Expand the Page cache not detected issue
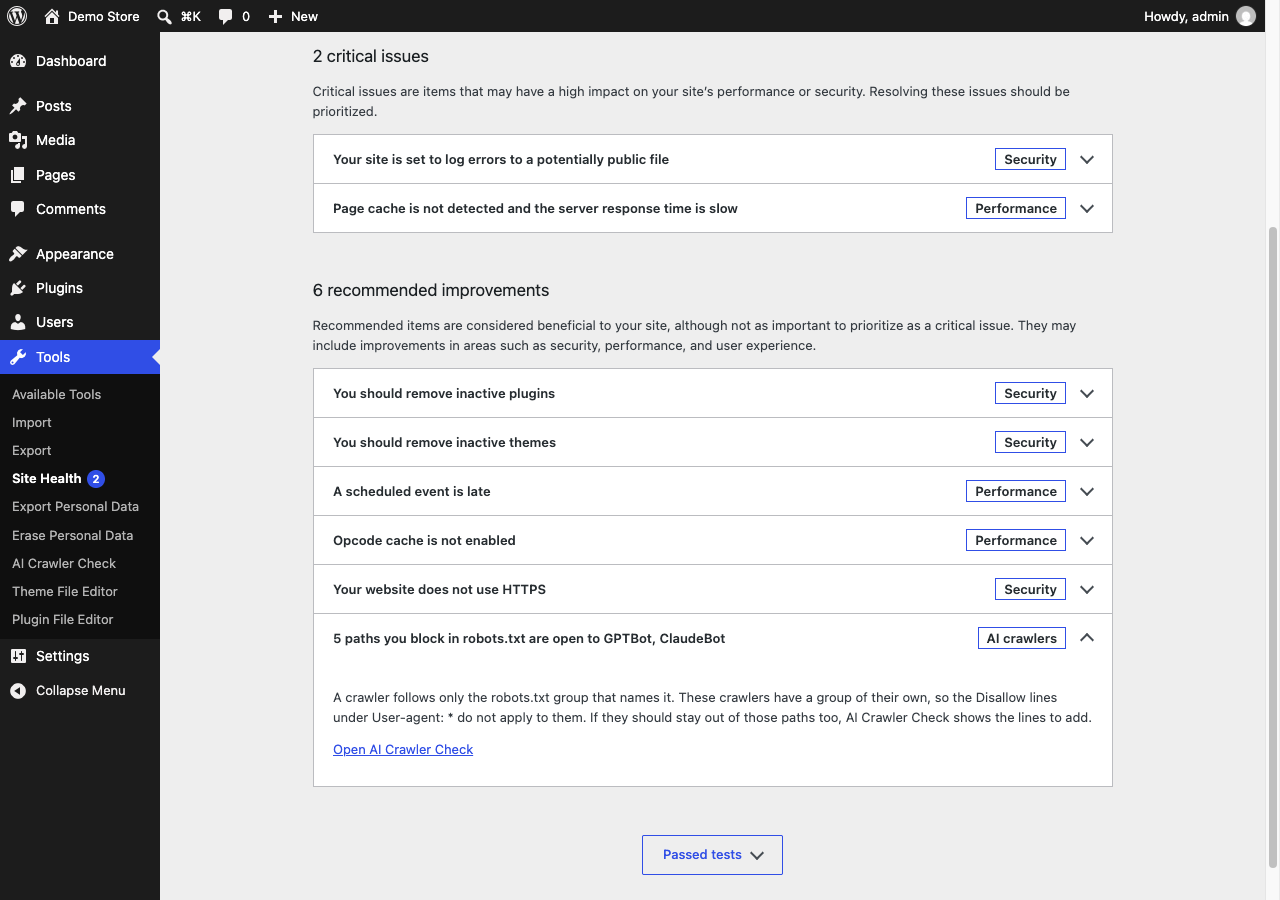1280x900 pixels. pos(713,208)
